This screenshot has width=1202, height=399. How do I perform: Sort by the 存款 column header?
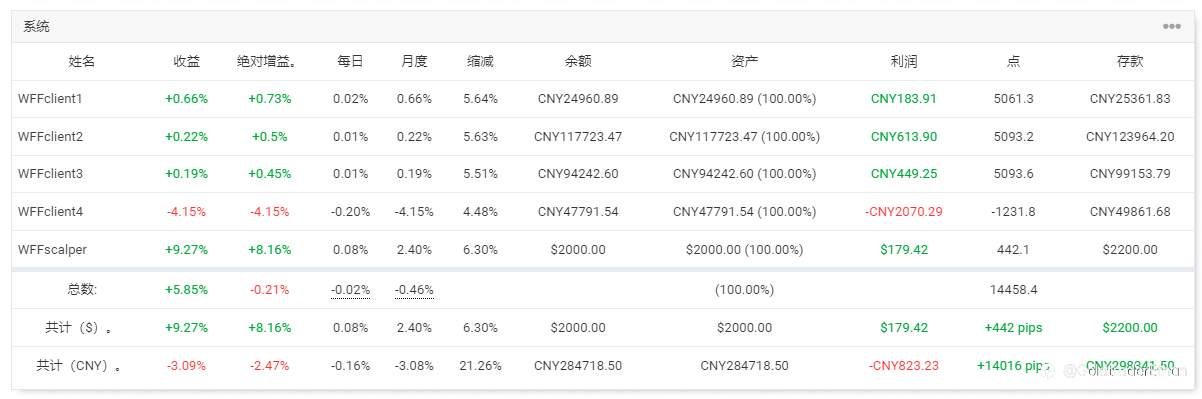point(1130,62)
